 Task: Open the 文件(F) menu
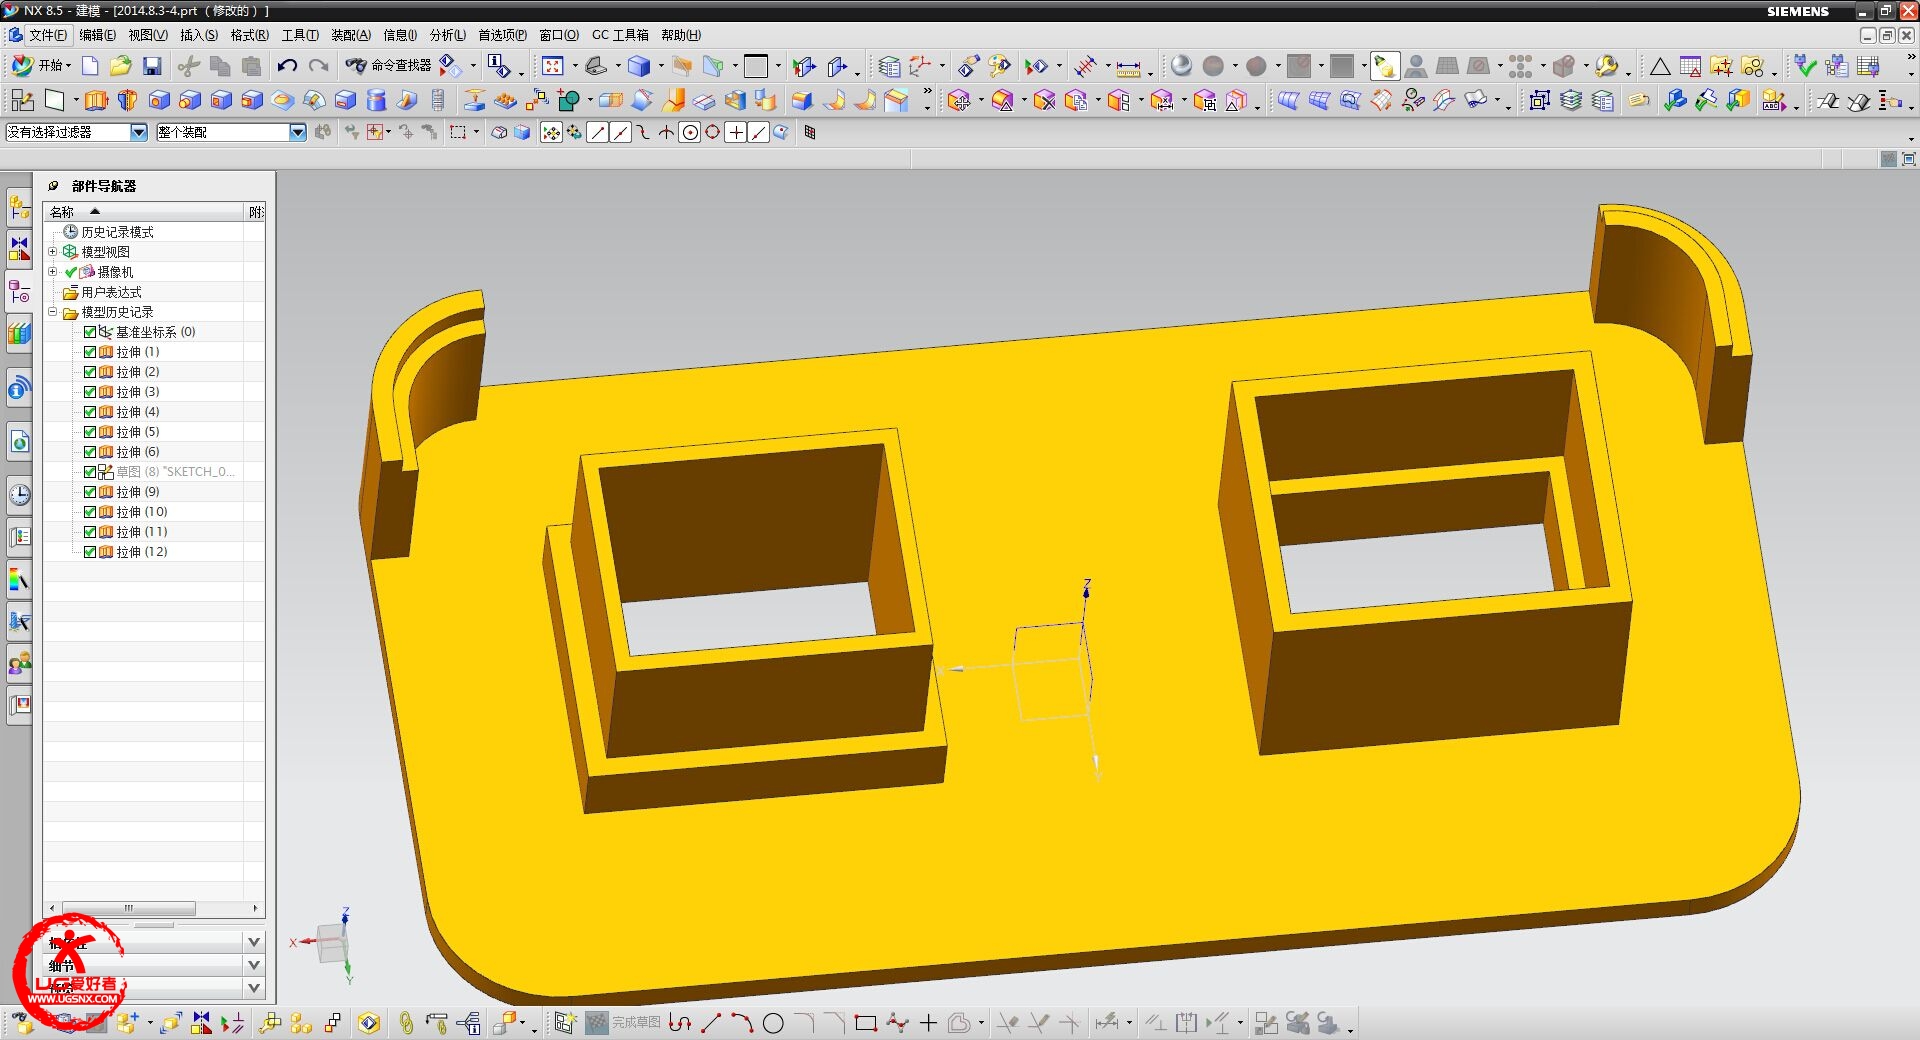coord(47,35)
